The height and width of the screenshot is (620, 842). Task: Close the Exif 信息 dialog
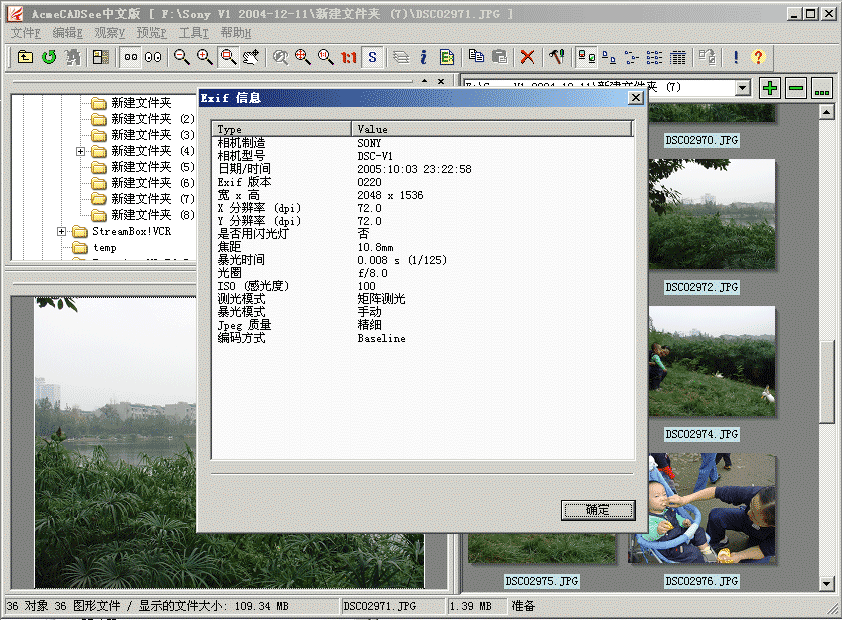[635, 98]
